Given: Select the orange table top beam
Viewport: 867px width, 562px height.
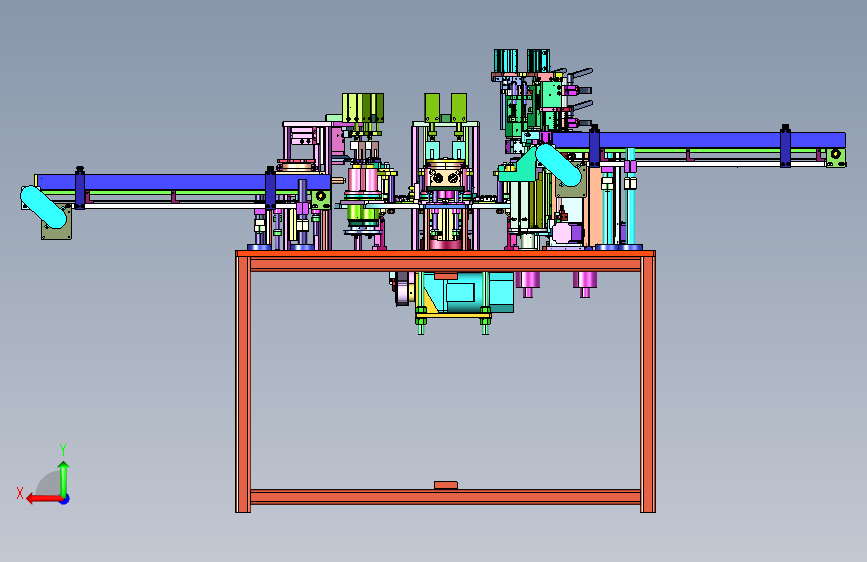Looking at the screenshot, I should [445, 254].
